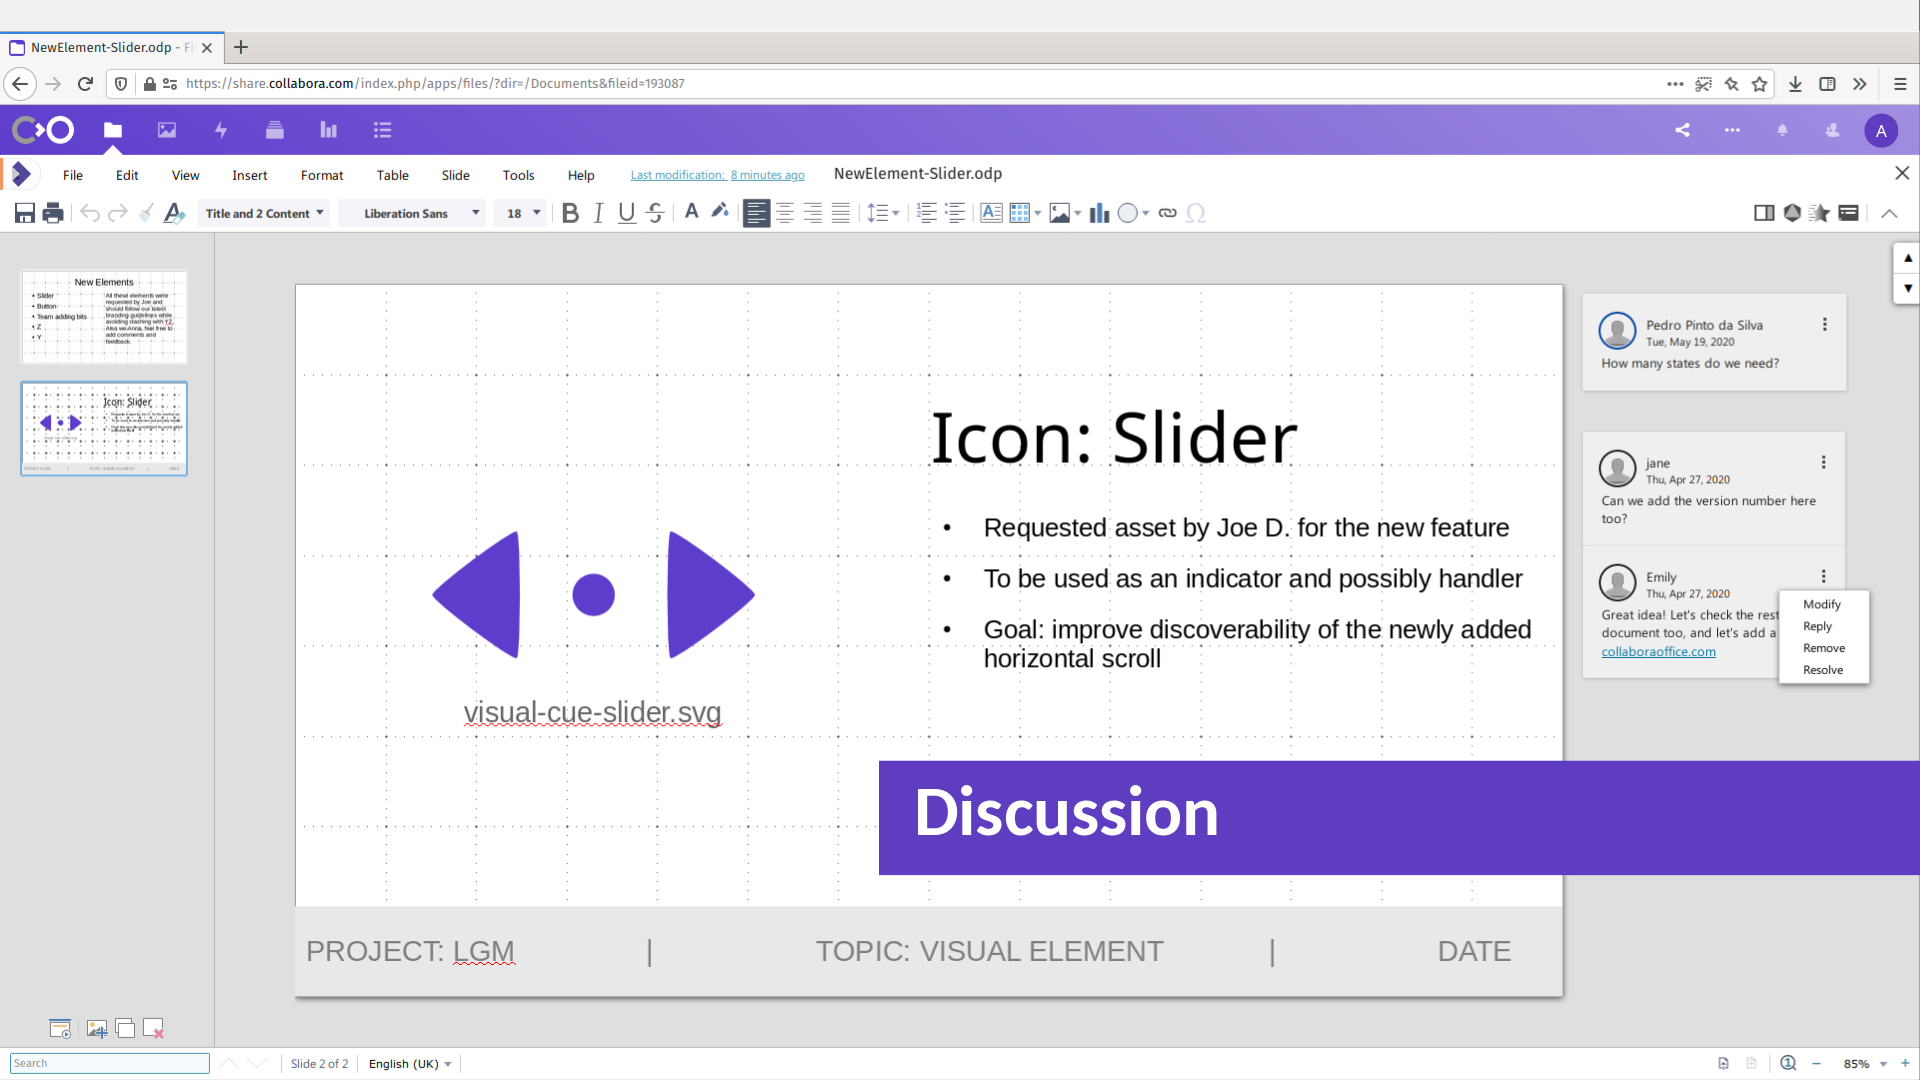Insert a chart from toolbar

[x=1099, y=213]
